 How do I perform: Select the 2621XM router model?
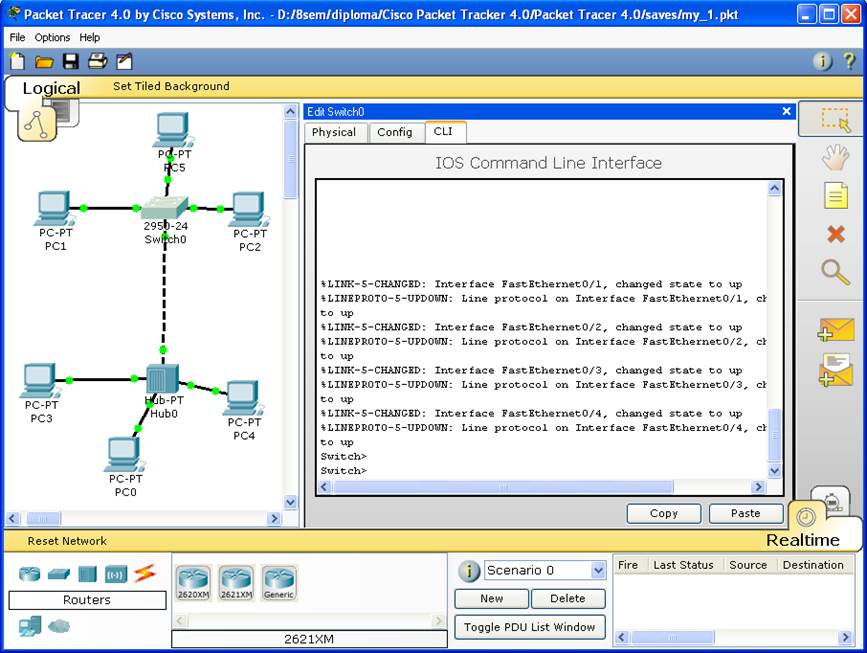(236, 582)
